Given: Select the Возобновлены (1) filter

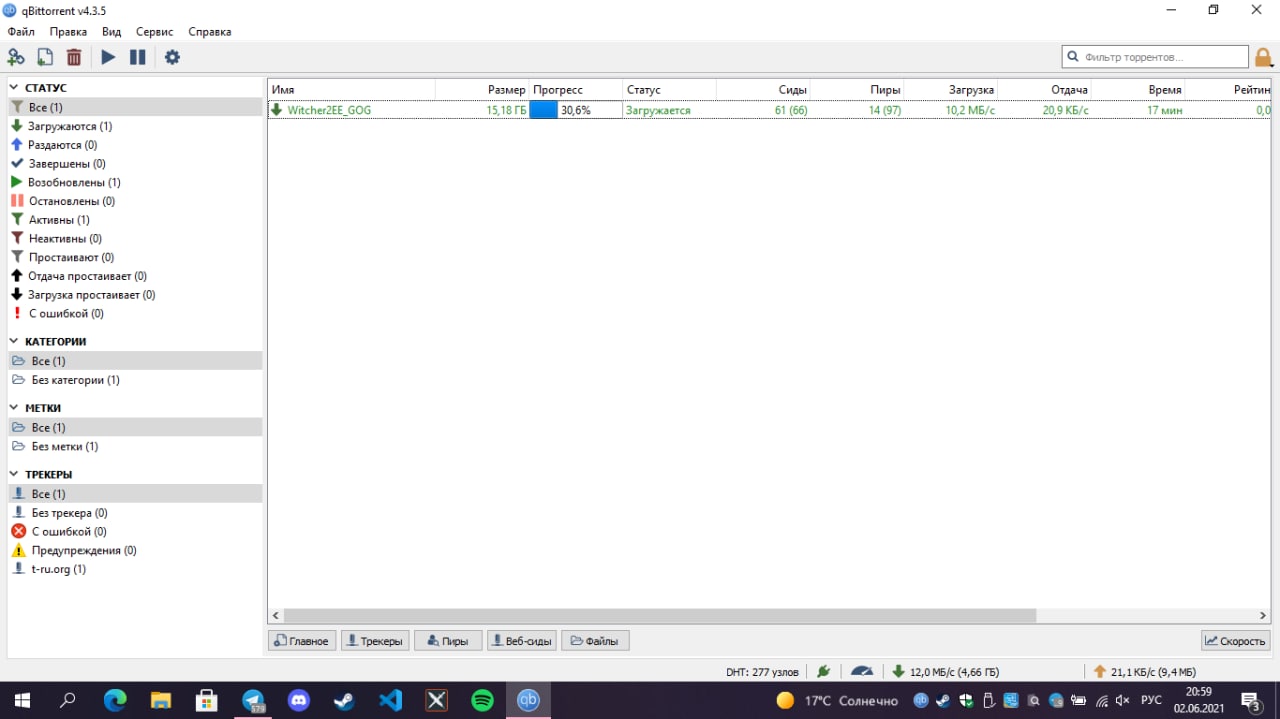Looking at the screenshot, I should (135, 182).
